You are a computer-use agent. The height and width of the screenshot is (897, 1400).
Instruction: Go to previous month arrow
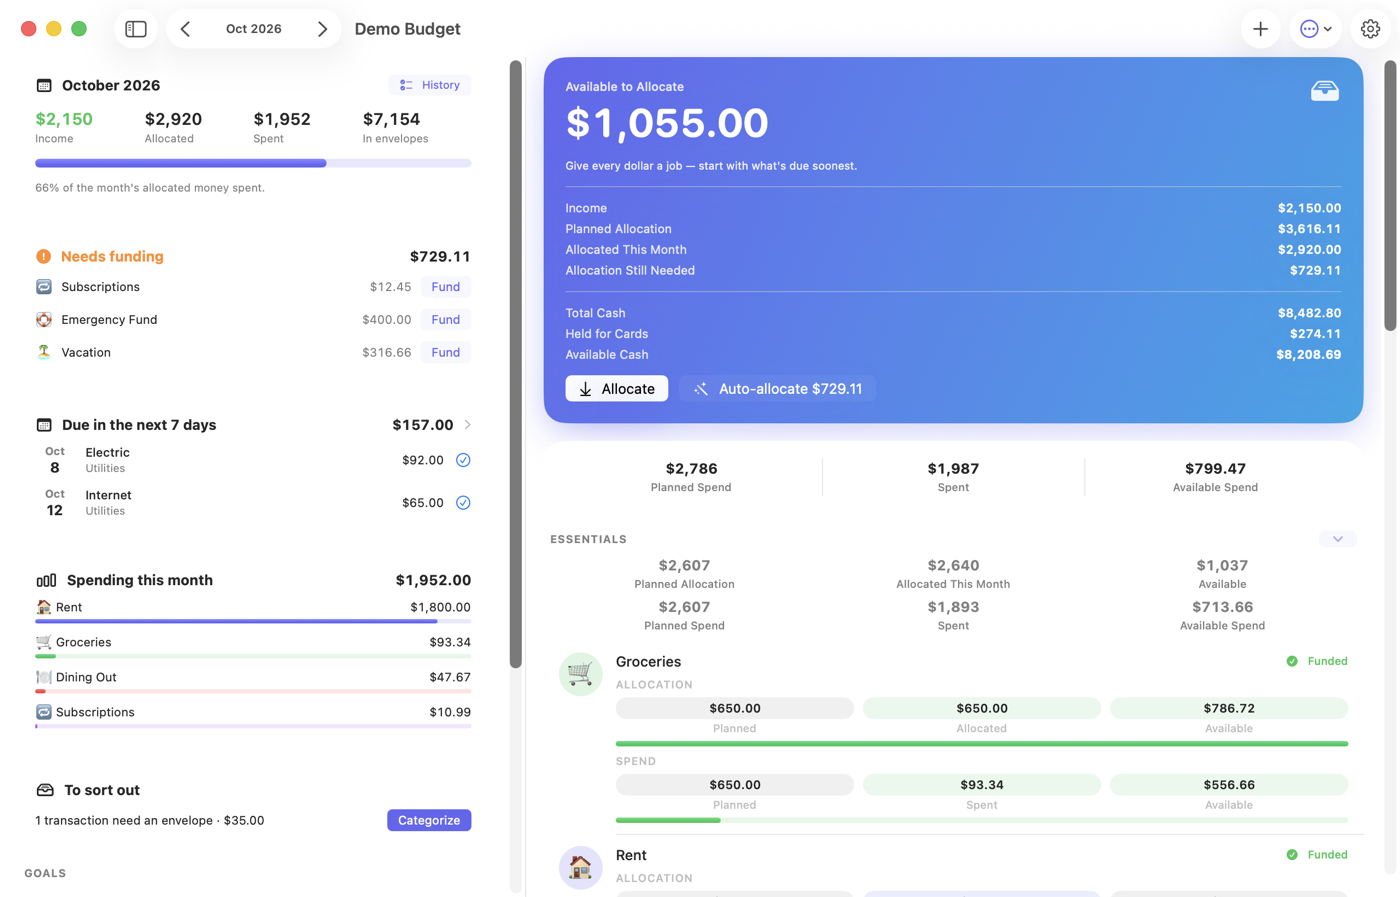185,29
